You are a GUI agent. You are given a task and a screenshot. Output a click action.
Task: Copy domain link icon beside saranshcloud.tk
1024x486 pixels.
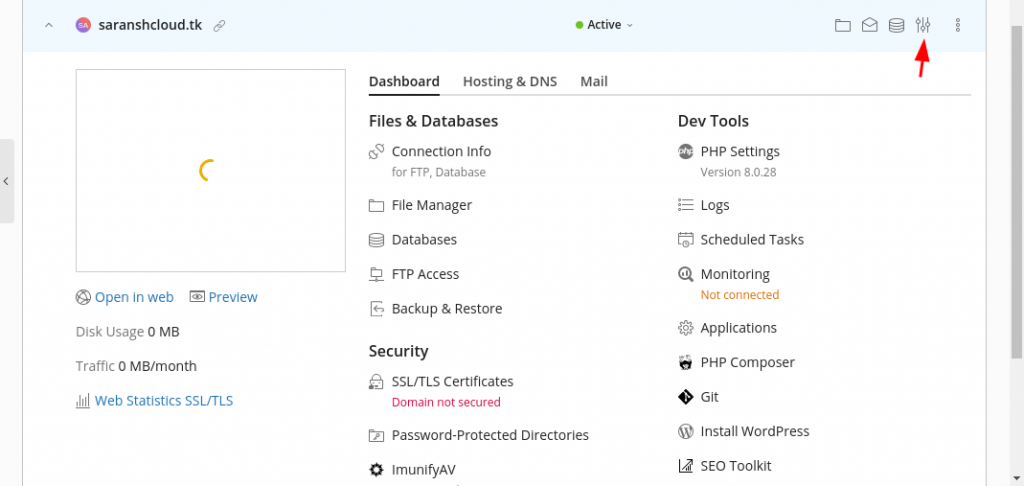[x=219, y=26]
